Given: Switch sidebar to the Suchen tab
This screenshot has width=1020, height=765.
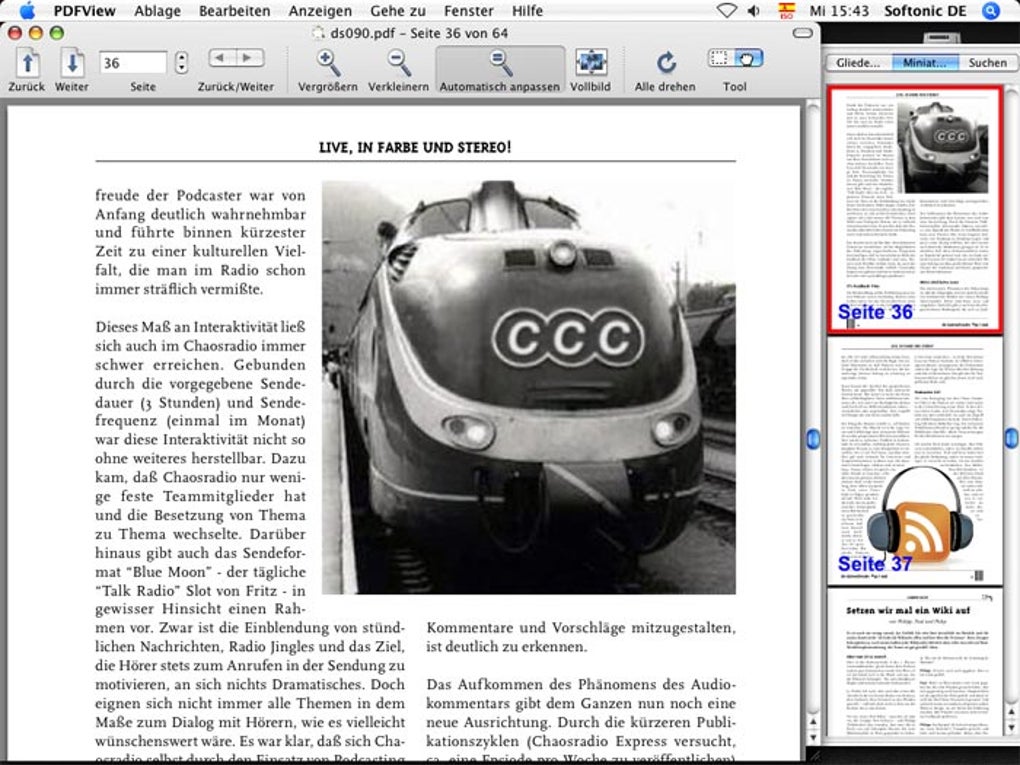Looking at the screenshot, I should (x=986, y=62).
